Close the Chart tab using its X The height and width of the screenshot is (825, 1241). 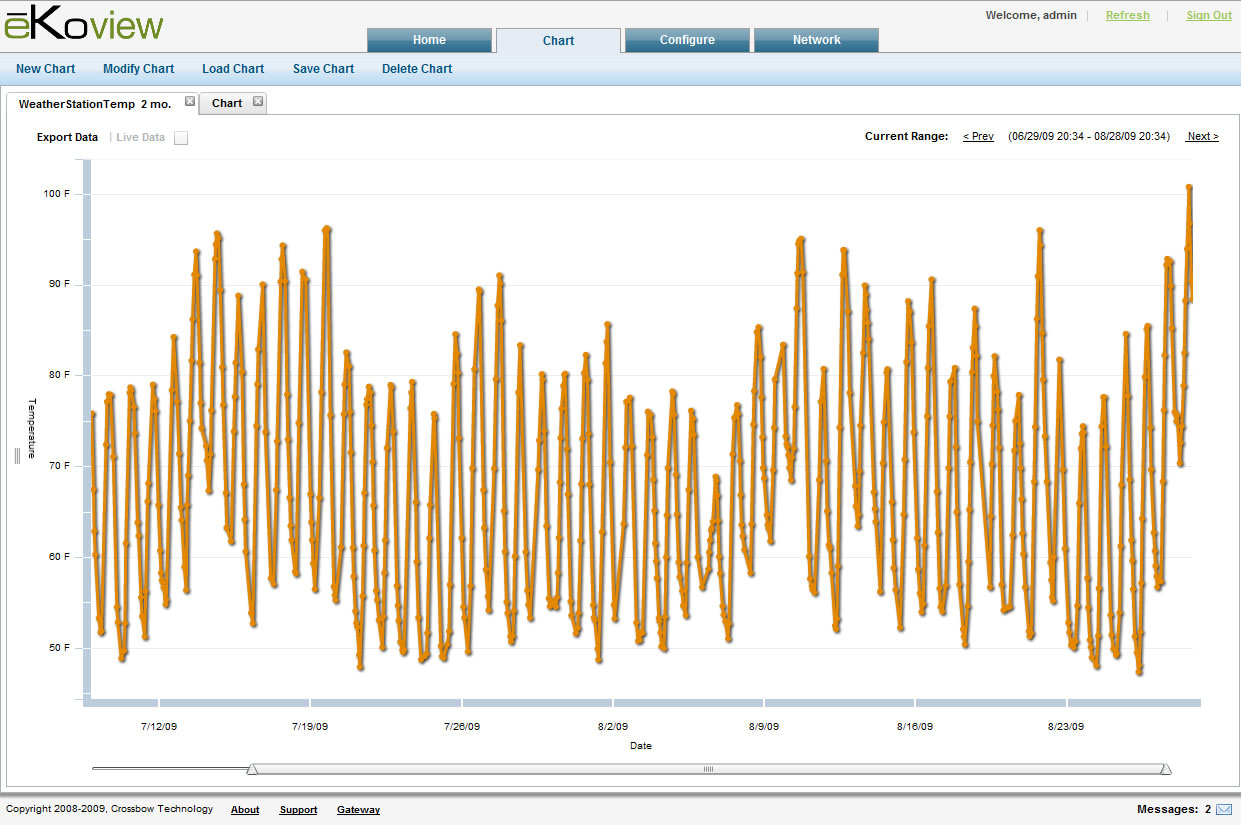tap(257, 101)
